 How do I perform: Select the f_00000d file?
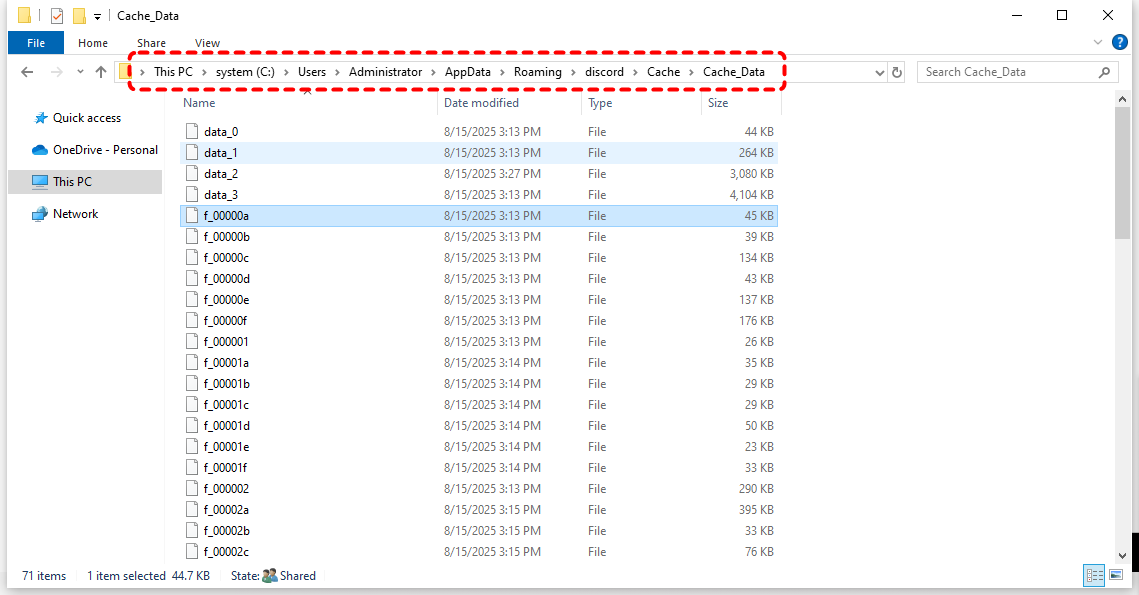479,279
